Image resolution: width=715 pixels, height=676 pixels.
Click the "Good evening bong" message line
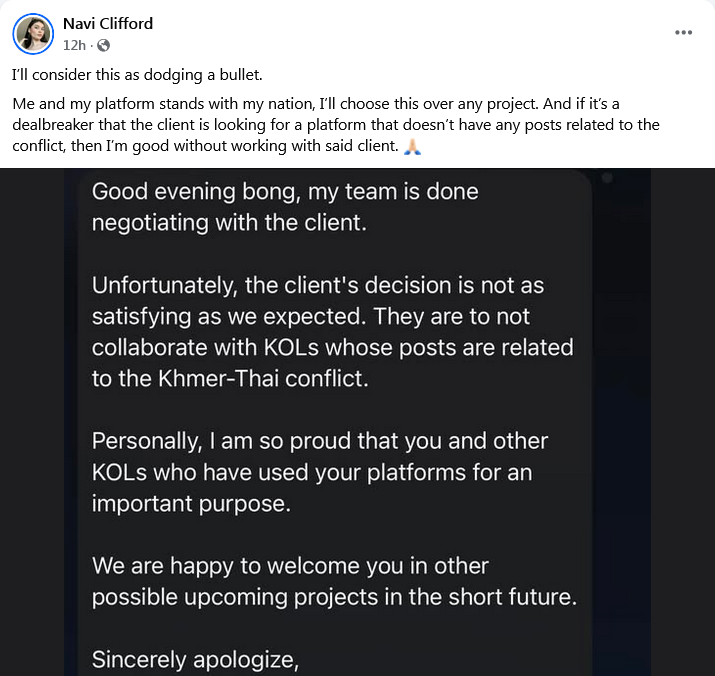[284, 191]
